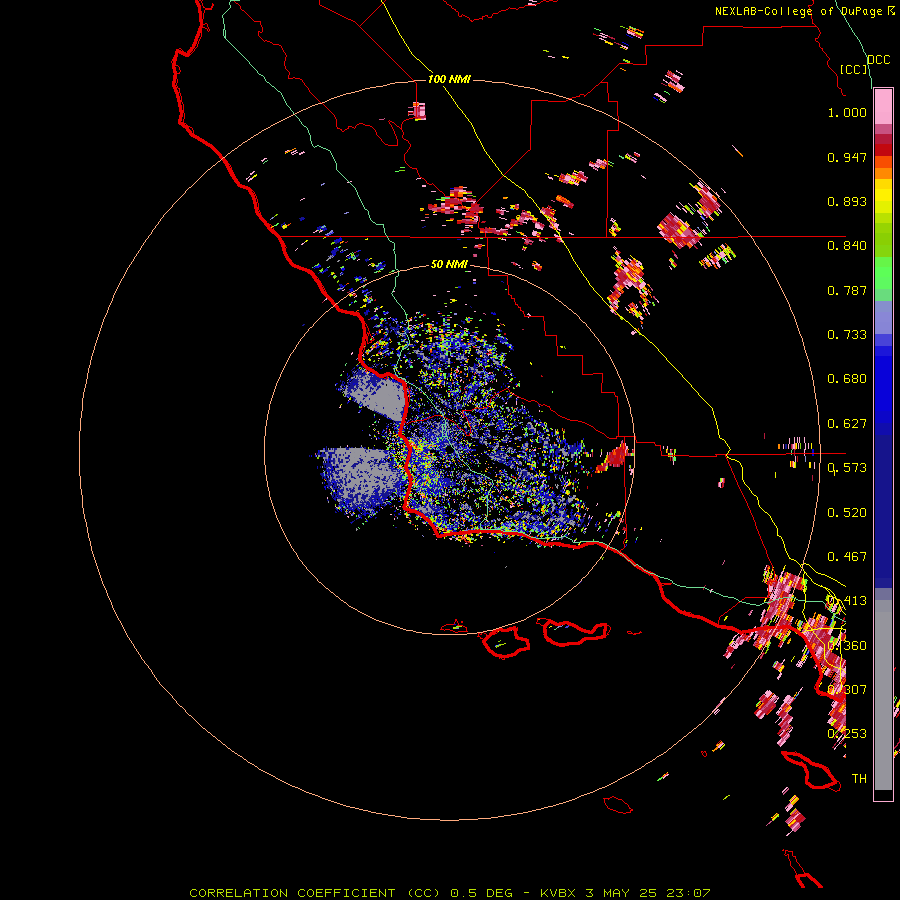The height and width of the screenshot is (900, 900).
Task: Click the 100 NMI range ring label
Action: tap(449, 79)
